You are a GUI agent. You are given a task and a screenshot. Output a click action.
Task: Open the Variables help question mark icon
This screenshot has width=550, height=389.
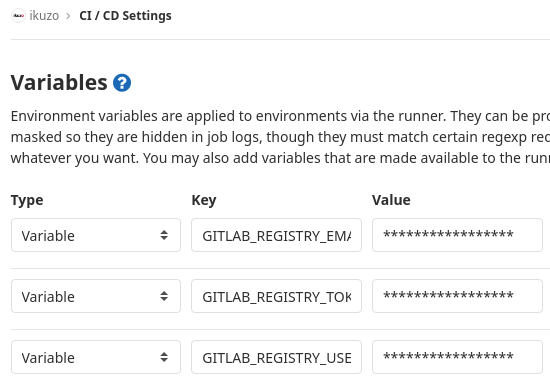(x=122, y=83)
